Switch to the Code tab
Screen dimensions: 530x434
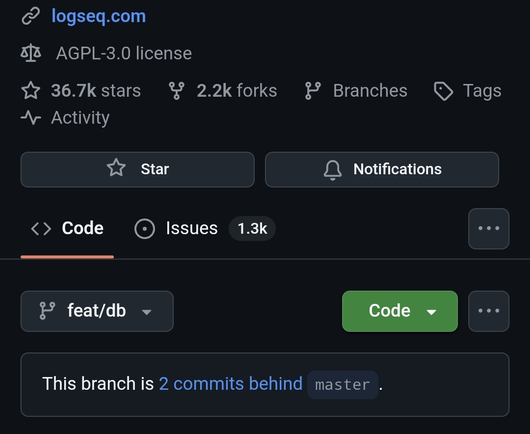coord(67,228)
